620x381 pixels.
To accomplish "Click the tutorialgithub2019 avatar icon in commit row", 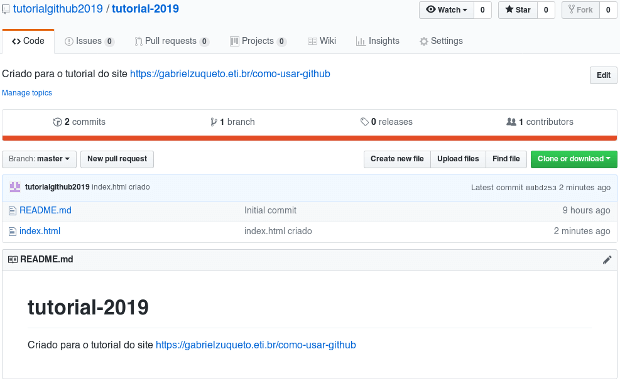I will point(15,187).
